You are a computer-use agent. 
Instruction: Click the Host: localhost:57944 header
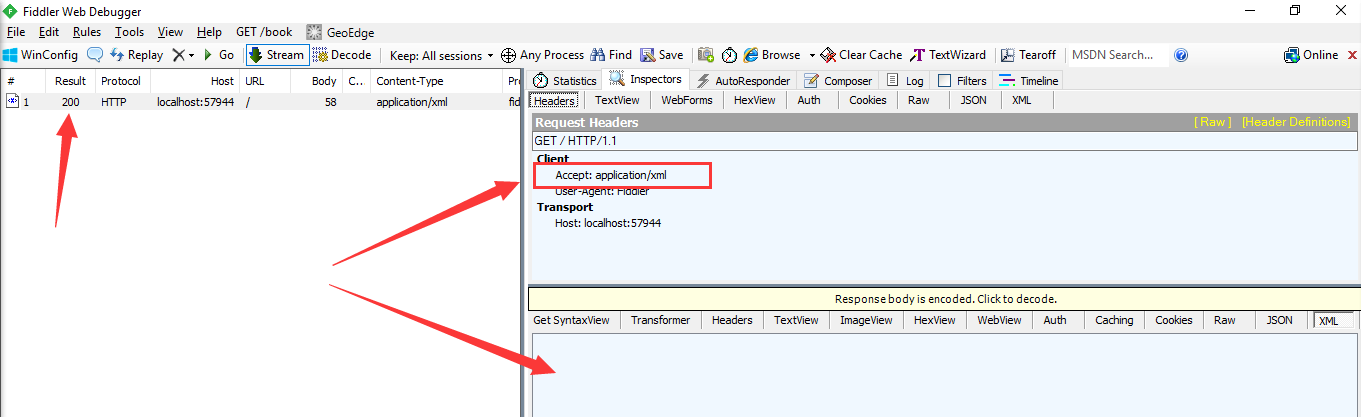[x=608, y=223]
